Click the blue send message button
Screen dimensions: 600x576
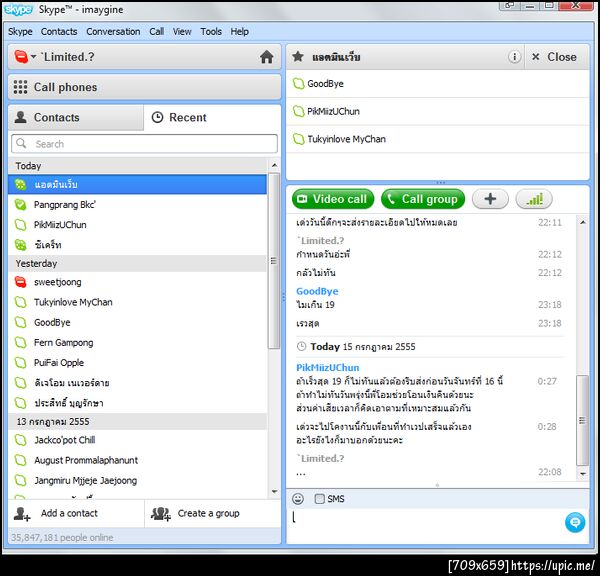tap(575, 523)
